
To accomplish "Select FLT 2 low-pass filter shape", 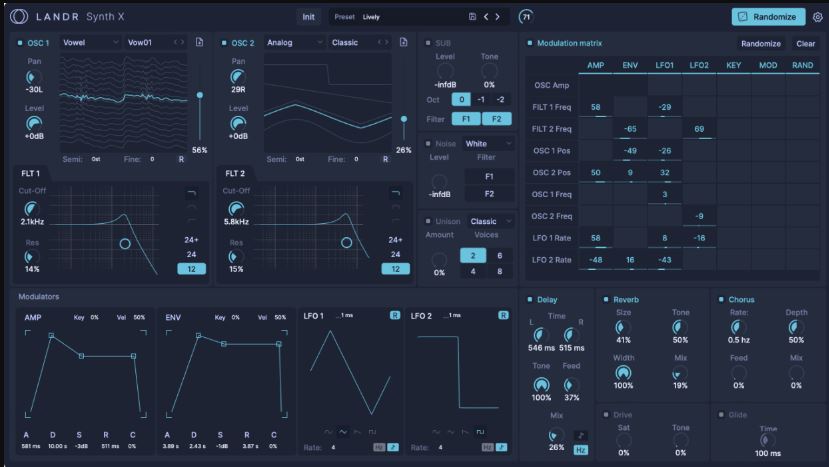I will [395, 194].
